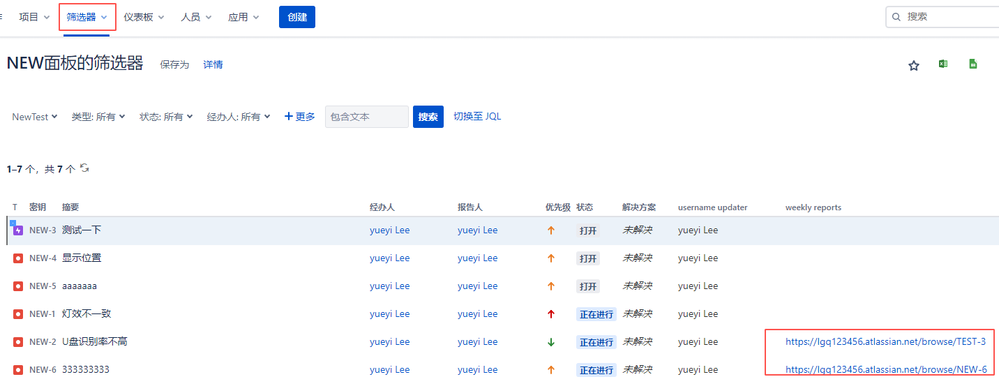Image resolution: width=999 pixels, height=380 pixels.
Task: Click issue summary aaaaaaa
Action: pos(79,286)
